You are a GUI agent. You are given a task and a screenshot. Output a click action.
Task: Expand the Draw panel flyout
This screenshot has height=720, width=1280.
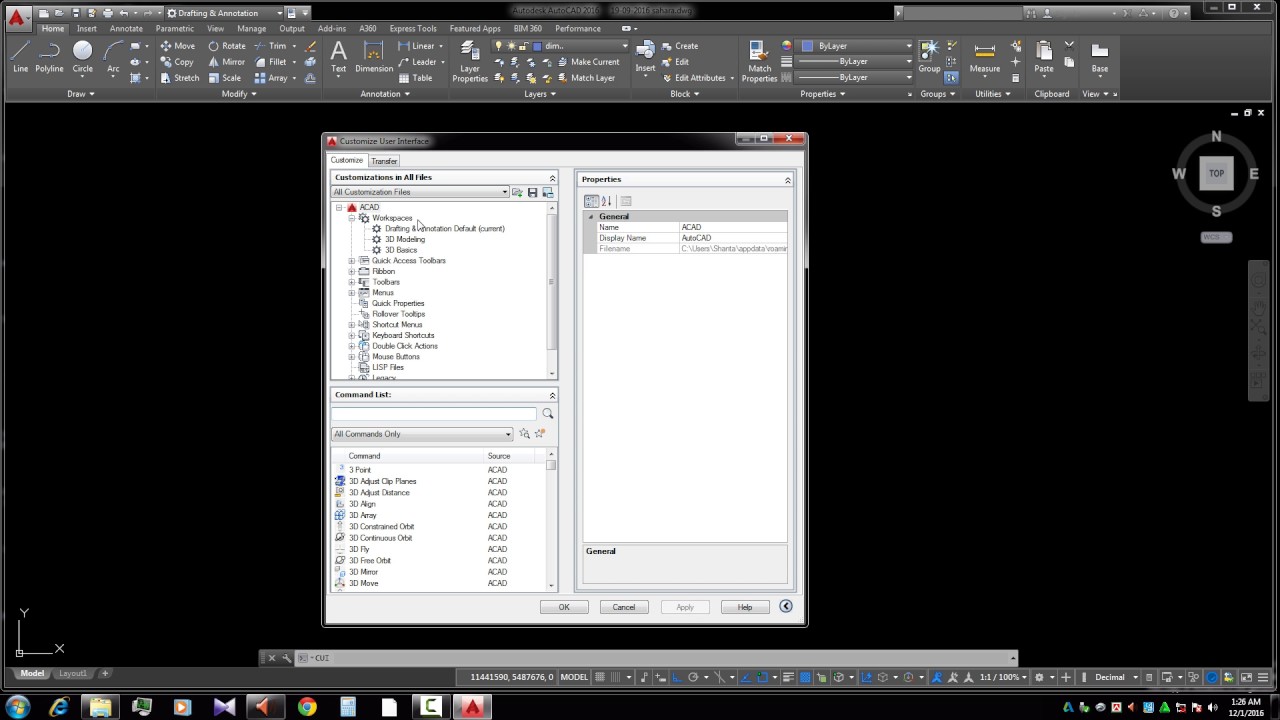click(x=81, y=94)
